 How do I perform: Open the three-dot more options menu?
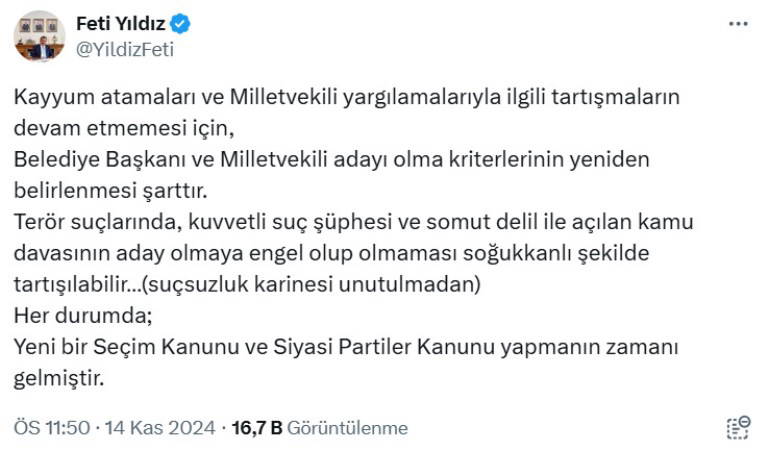738,23
